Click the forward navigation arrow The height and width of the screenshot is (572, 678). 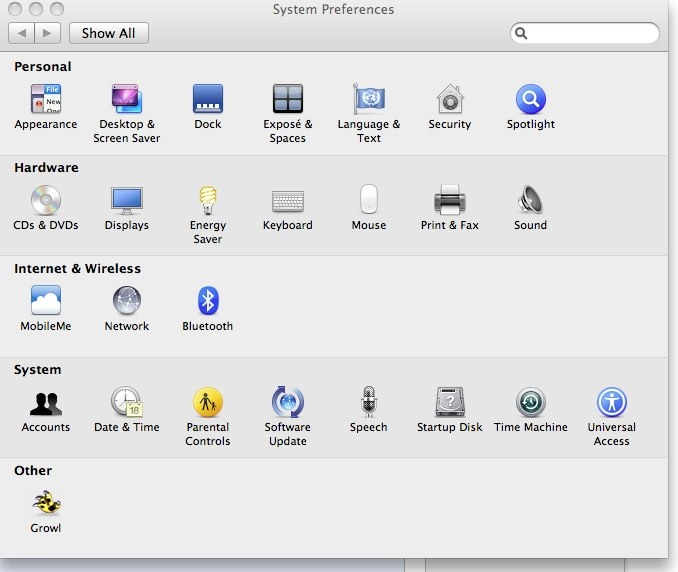coord(47,33)
